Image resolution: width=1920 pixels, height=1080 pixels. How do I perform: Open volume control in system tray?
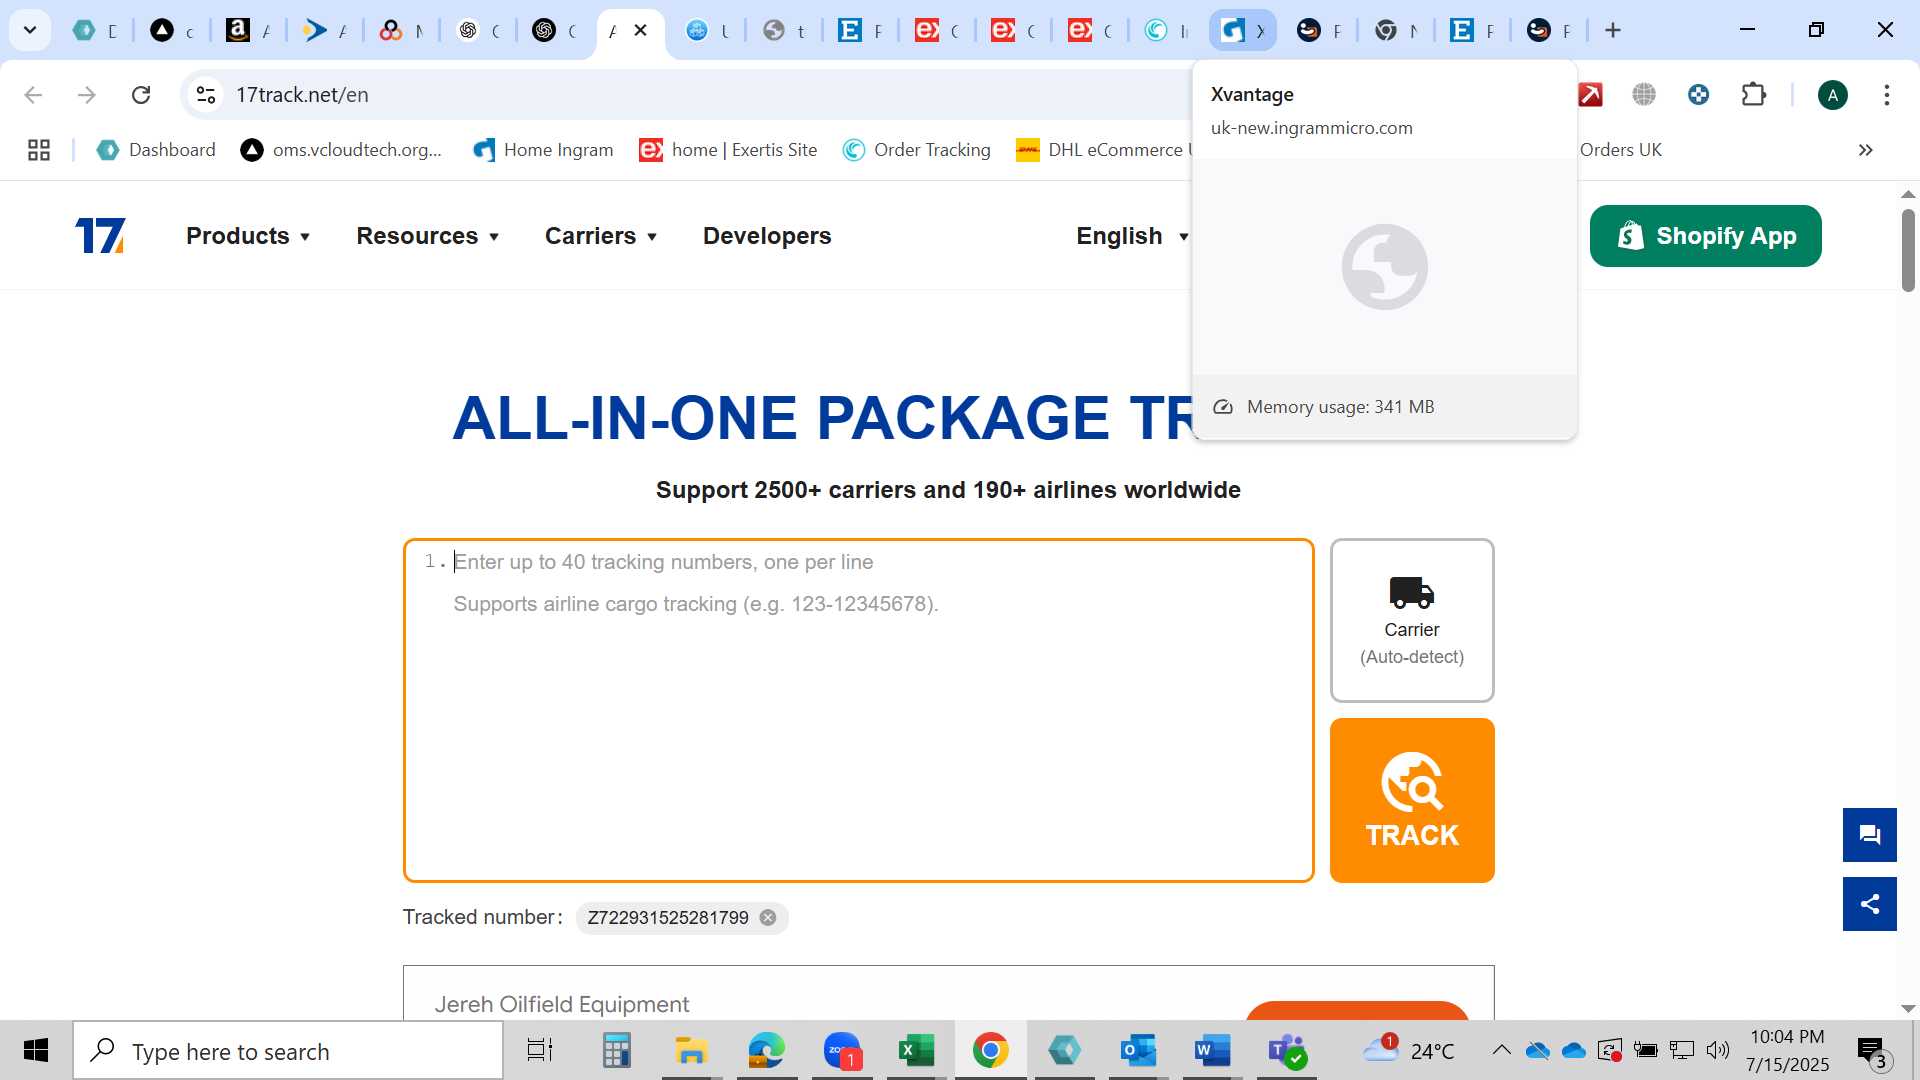1717,1050
